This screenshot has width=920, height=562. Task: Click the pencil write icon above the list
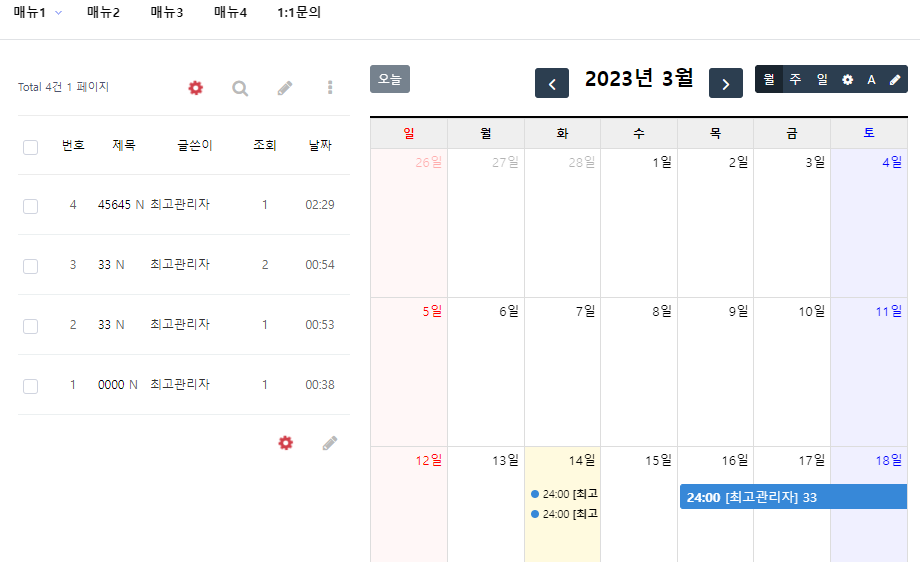point(285,88)
